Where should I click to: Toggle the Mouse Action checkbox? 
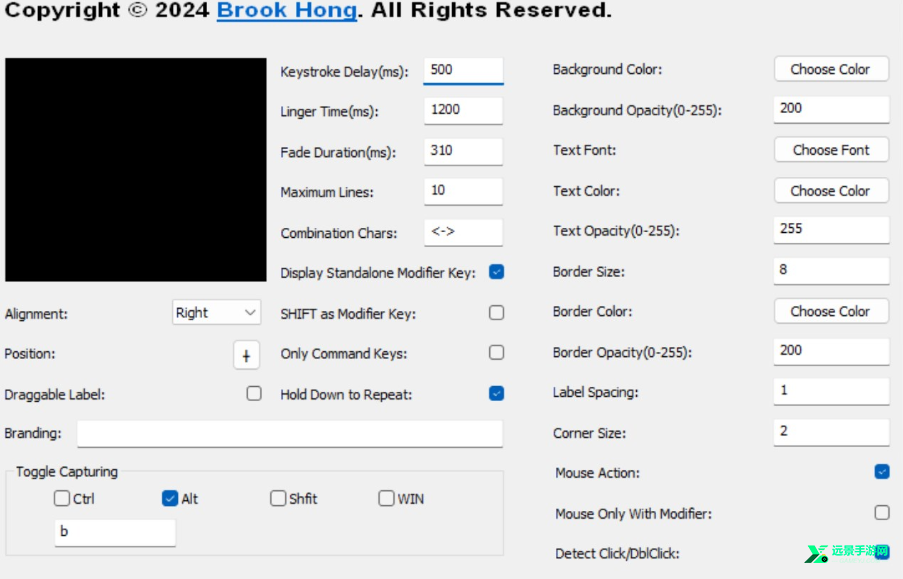[882, 472]
